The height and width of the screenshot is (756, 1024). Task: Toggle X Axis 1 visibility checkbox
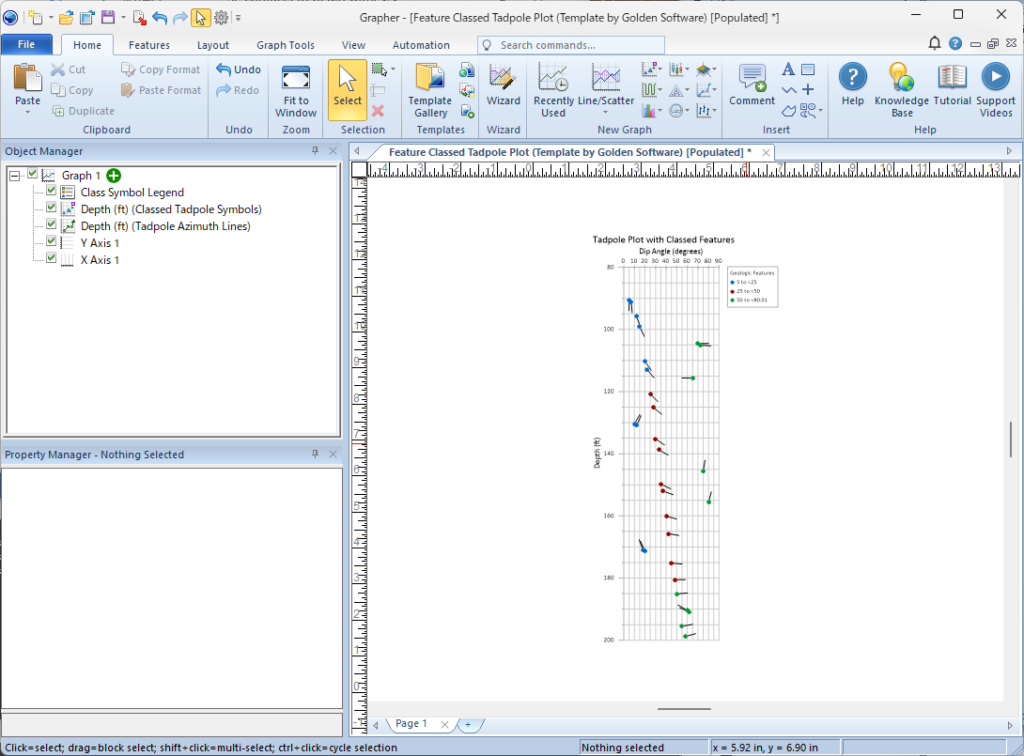coord(51,260)
